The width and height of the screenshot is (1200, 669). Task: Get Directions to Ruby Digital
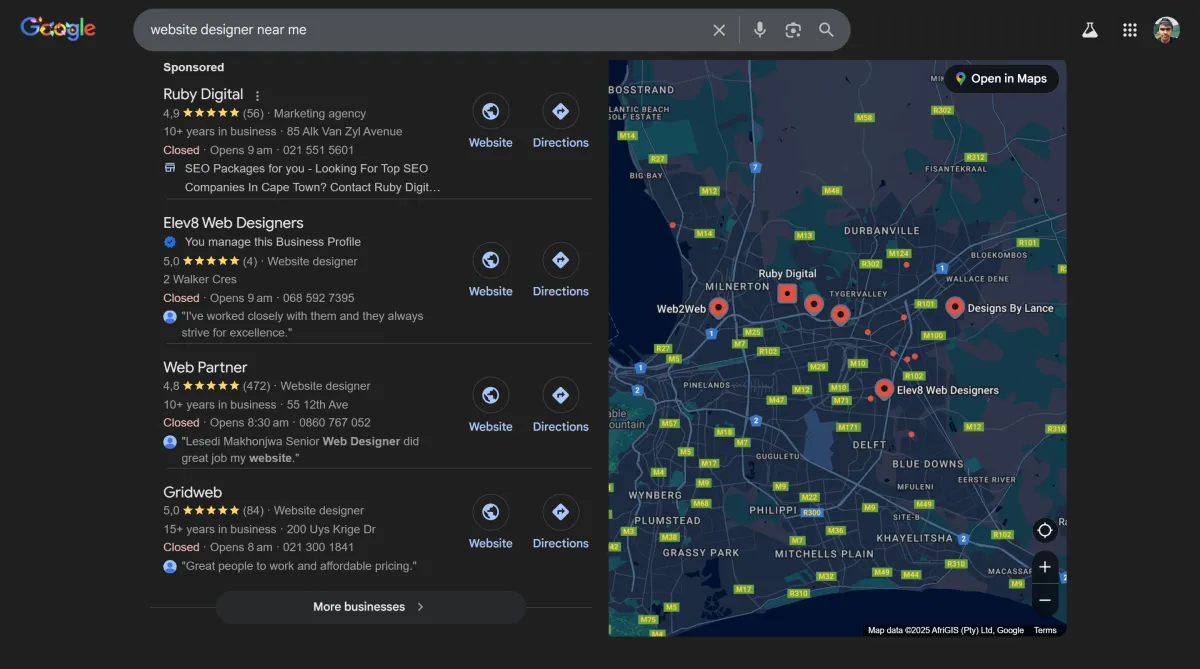pyautogui.click(x=560, y=112)
